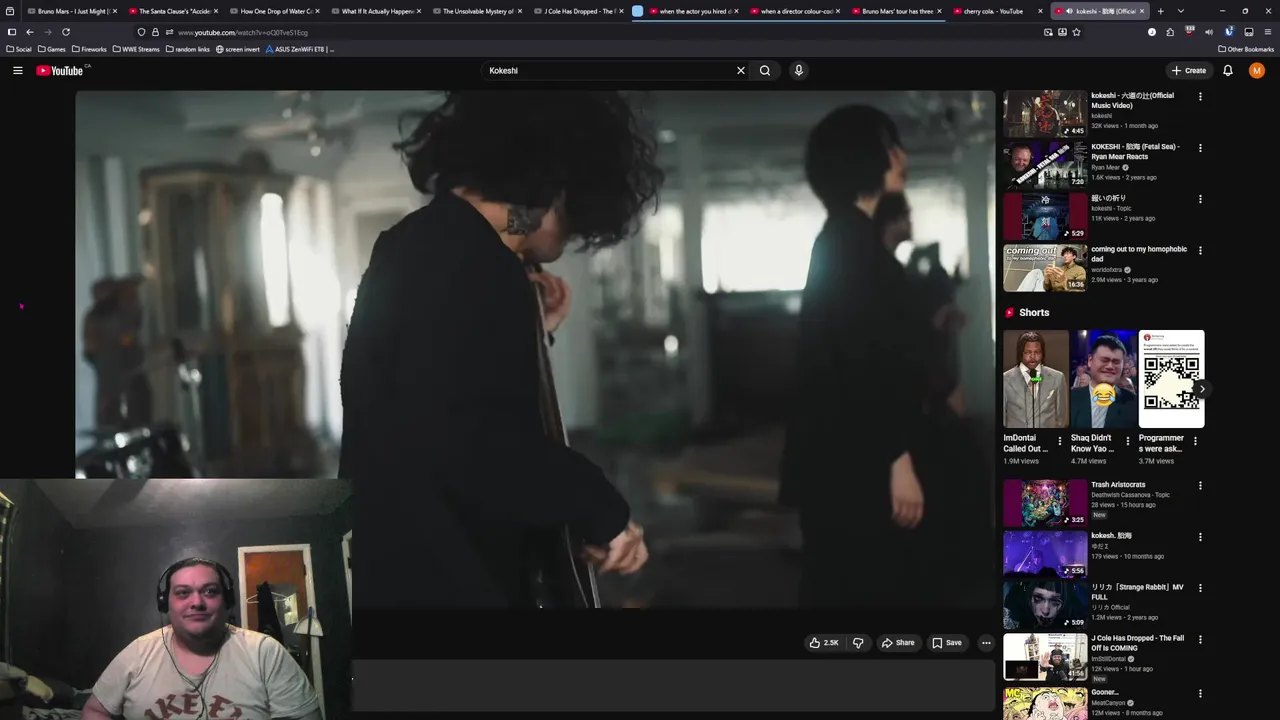1280x720 pixels.
Task: Open options for coming out video
Action: point(1200,250)
